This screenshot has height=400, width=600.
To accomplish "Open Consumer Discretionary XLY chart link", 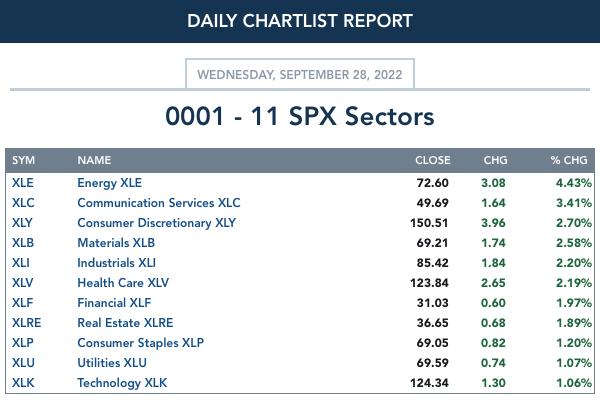I will point(157,223).
